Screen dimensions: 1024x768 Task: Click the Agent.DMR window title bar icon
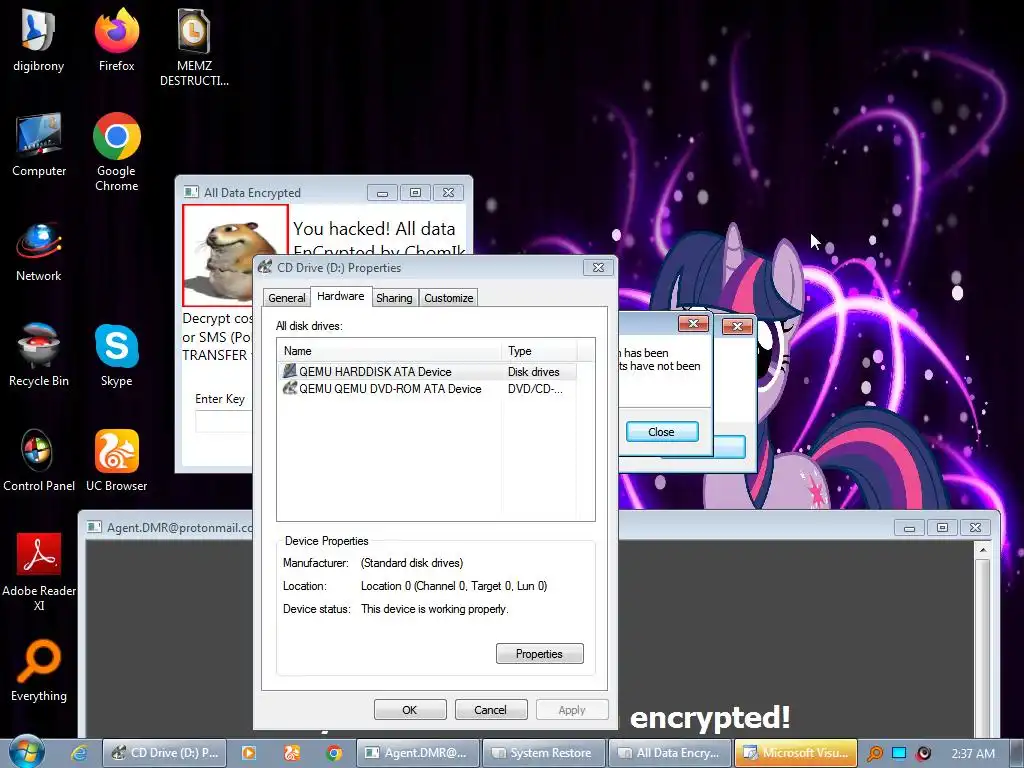[94, 527]
